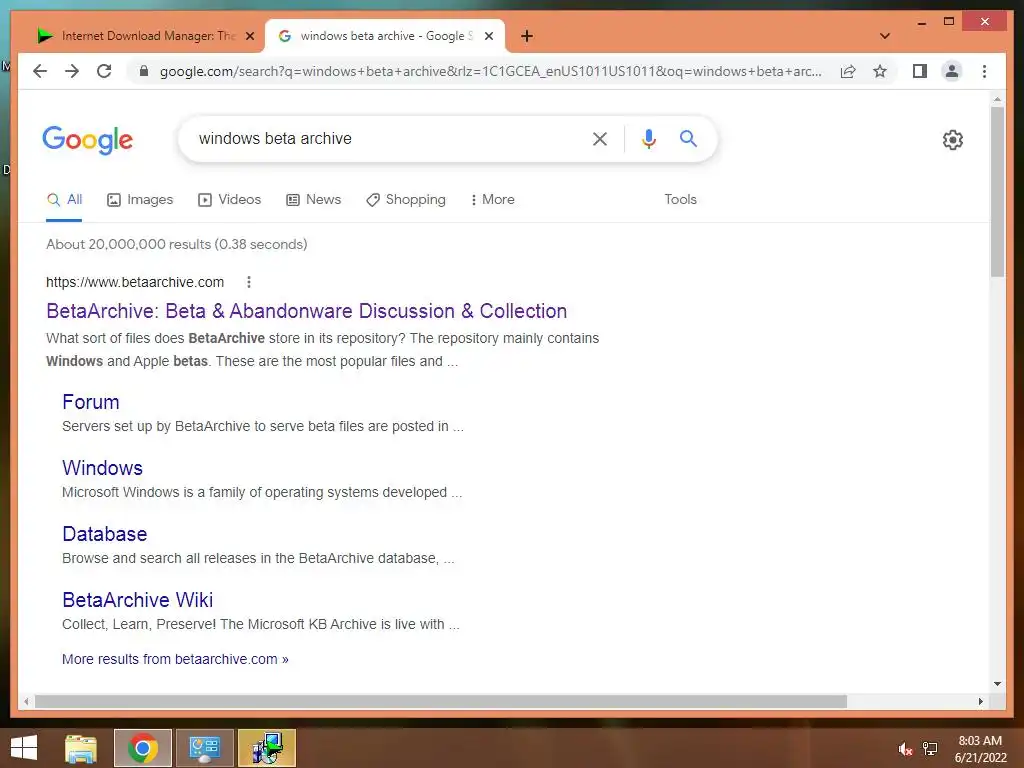Image resolution: width=1024 pixels, height=768 pixels.
Task: Click the scroll-left arrow of horizontal scrollbar
Action: (26, 701)
